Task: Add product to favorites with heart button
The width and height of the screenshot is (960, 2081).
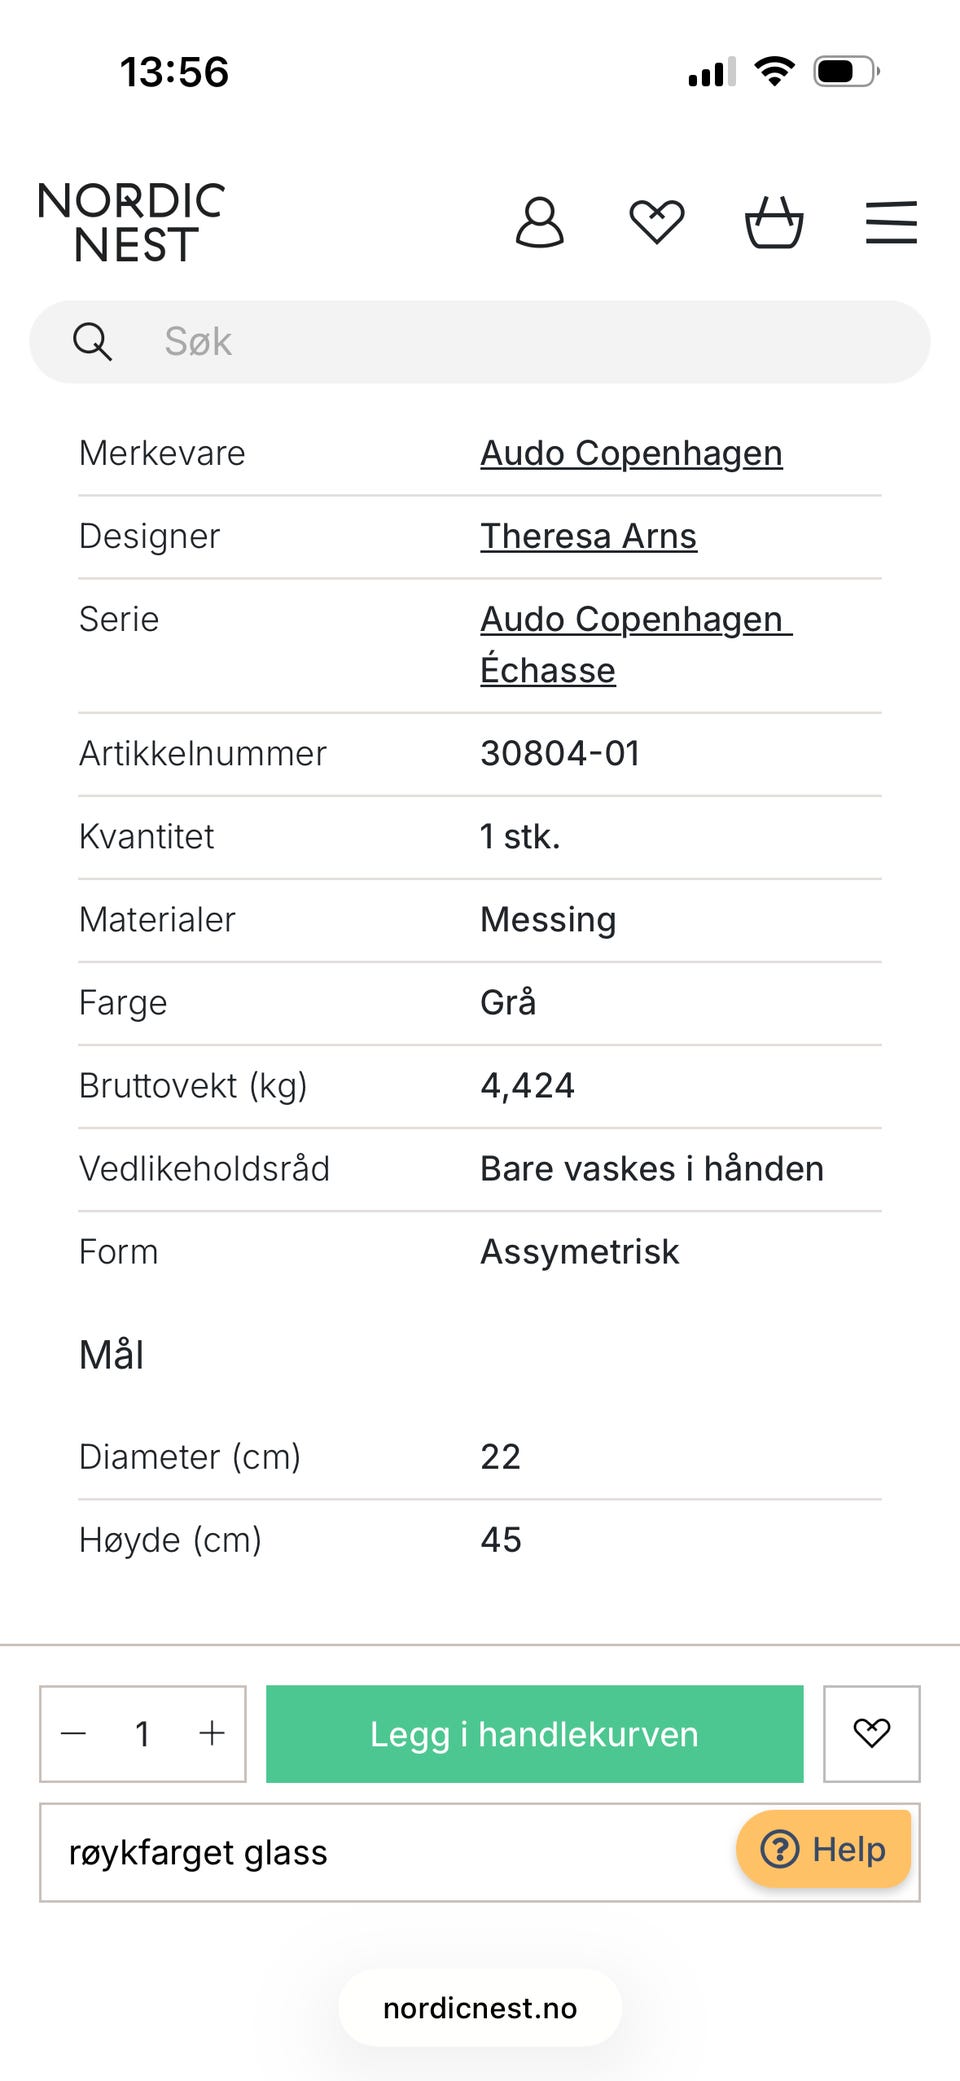Action: (x=871, y=1733)
